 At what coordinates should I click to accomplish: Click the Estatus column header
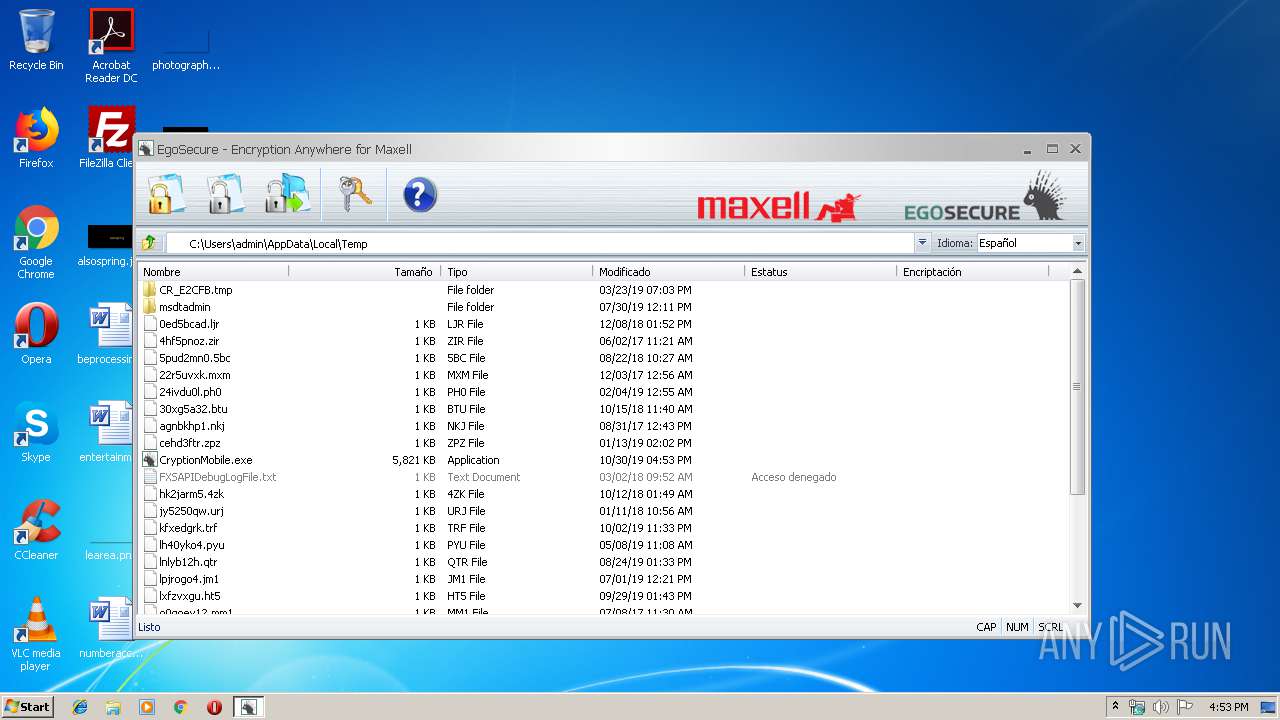821,272
